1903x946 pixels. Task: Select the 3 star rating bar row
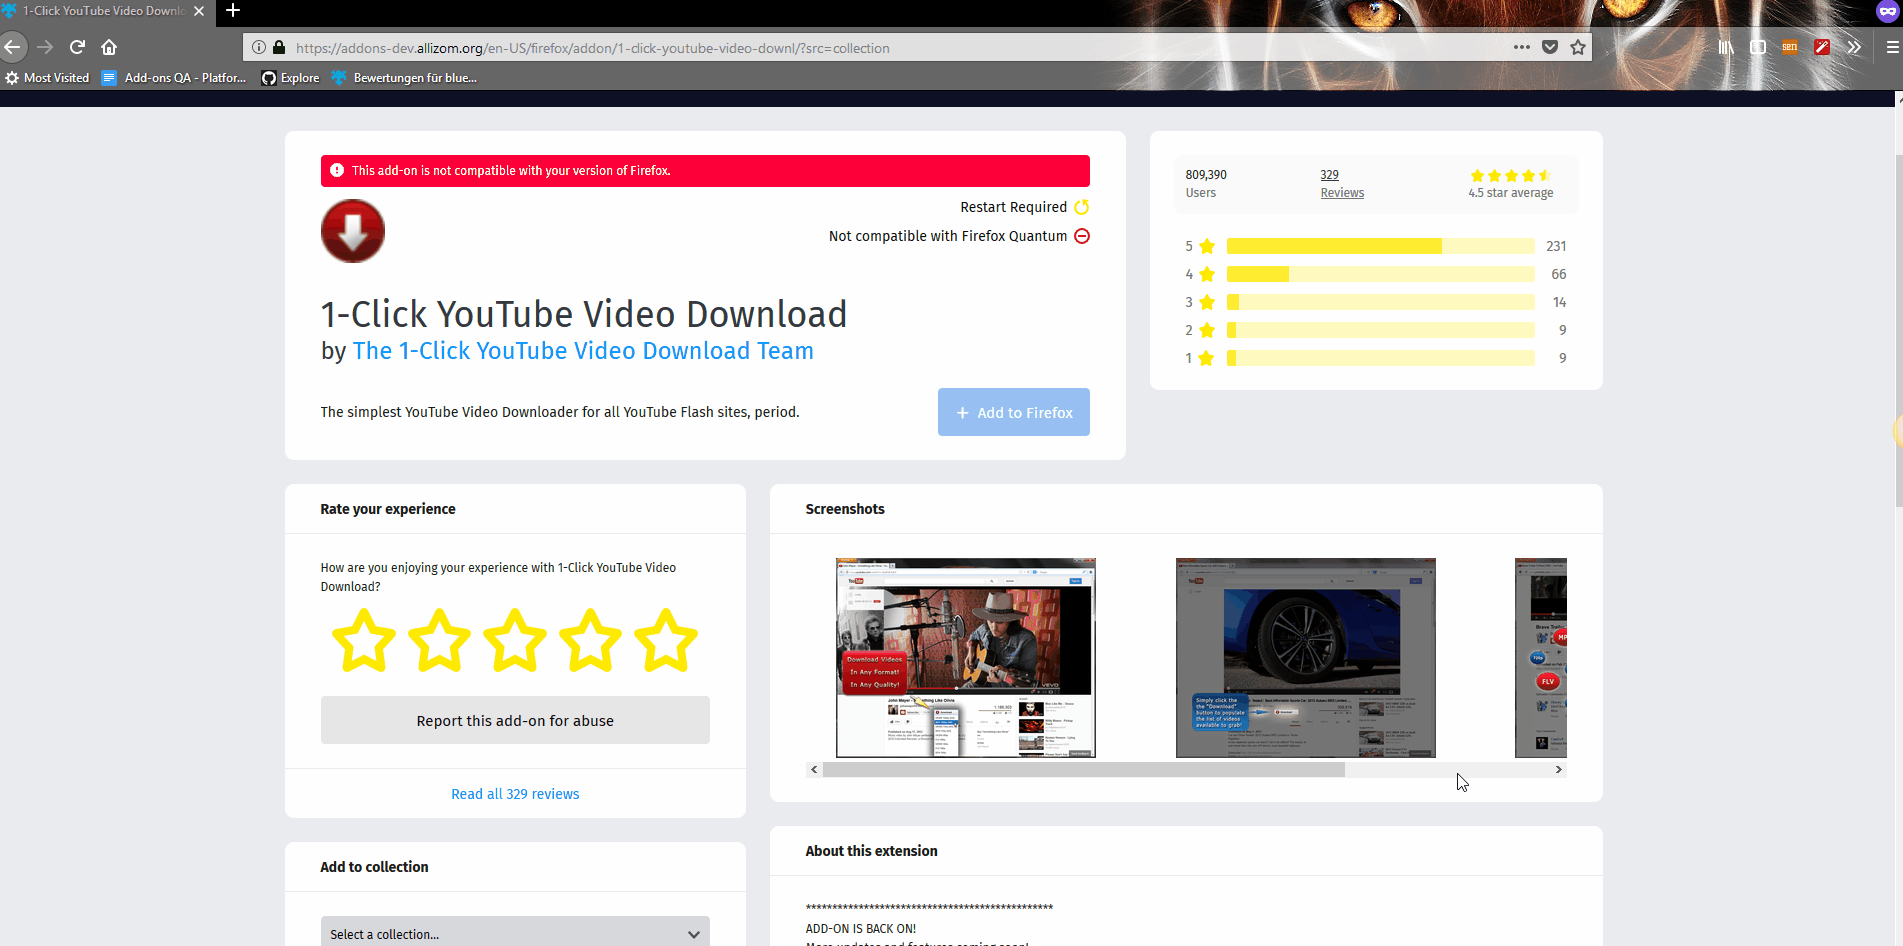(x=1376, y=302)
